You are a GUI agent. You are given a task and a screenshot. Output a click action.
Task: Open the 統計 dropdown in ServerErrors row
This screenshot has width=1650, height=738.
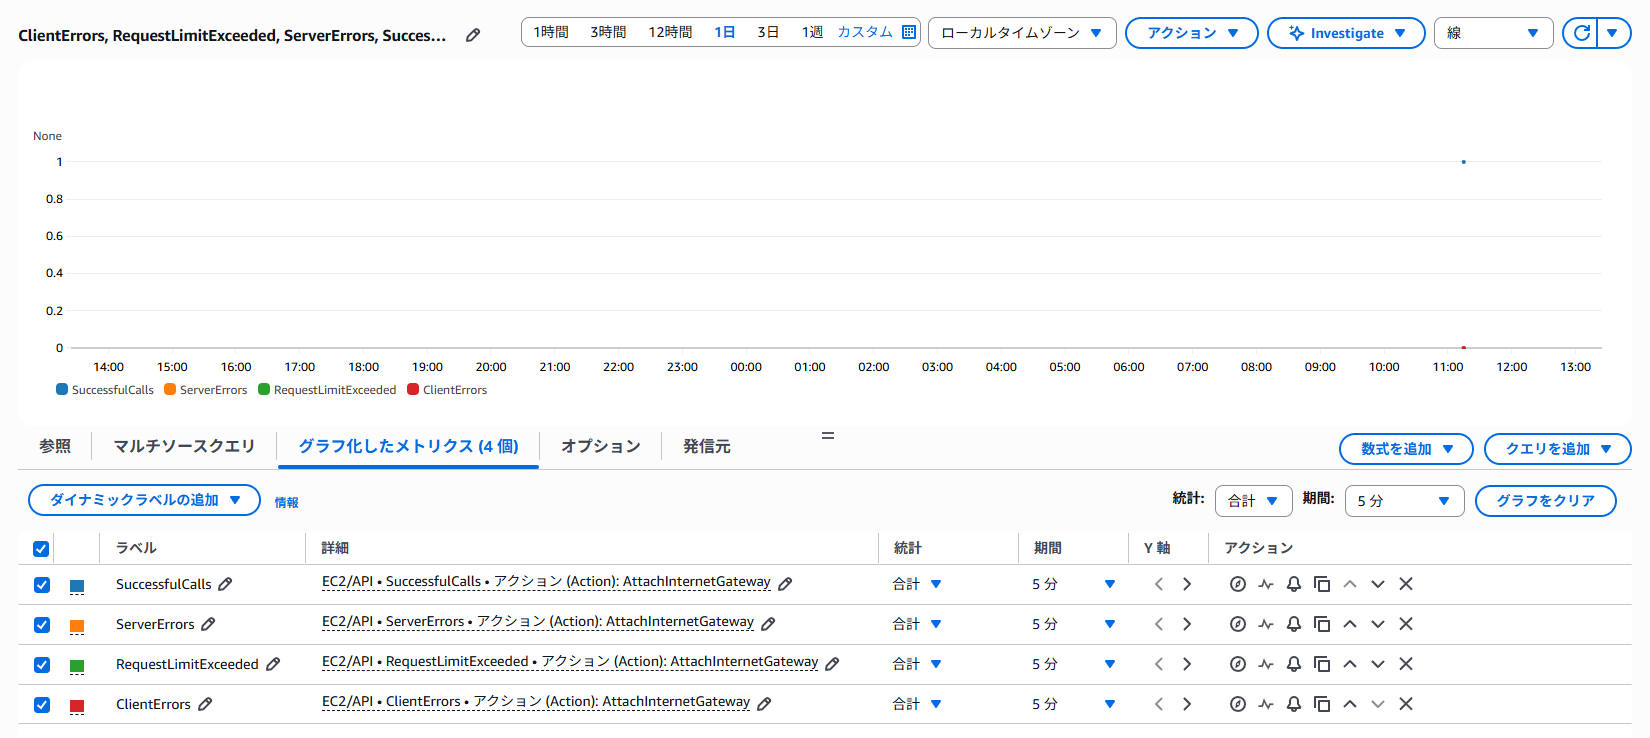pyautogui.click(x=917, y=624)
